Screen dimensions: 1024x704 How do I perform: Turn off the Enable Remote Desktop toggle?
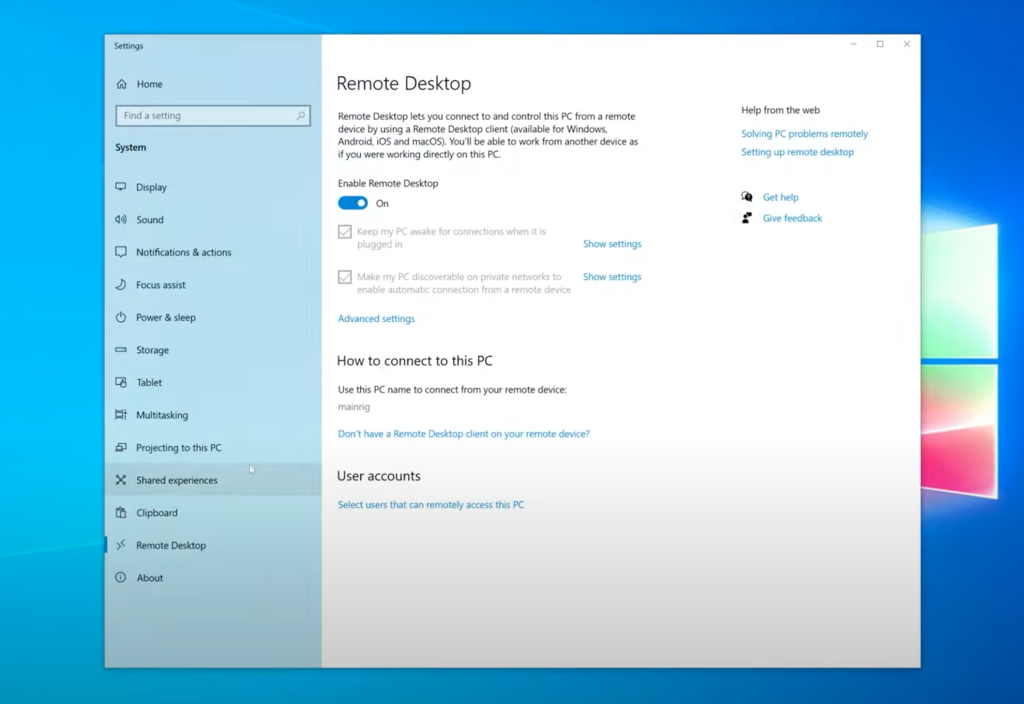tap(352, 203)
